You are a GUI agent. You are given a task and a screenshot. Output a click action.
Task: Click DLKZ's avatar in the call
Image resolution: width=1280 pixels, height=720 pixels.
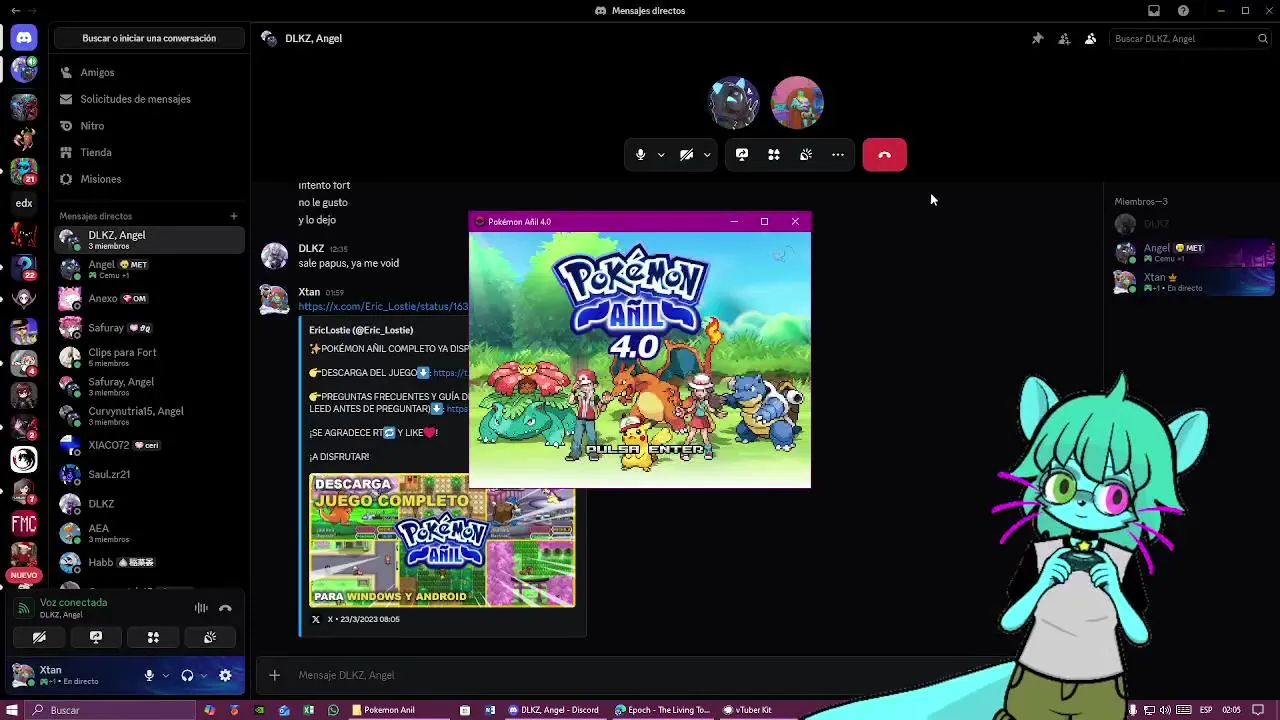[734, 102]
